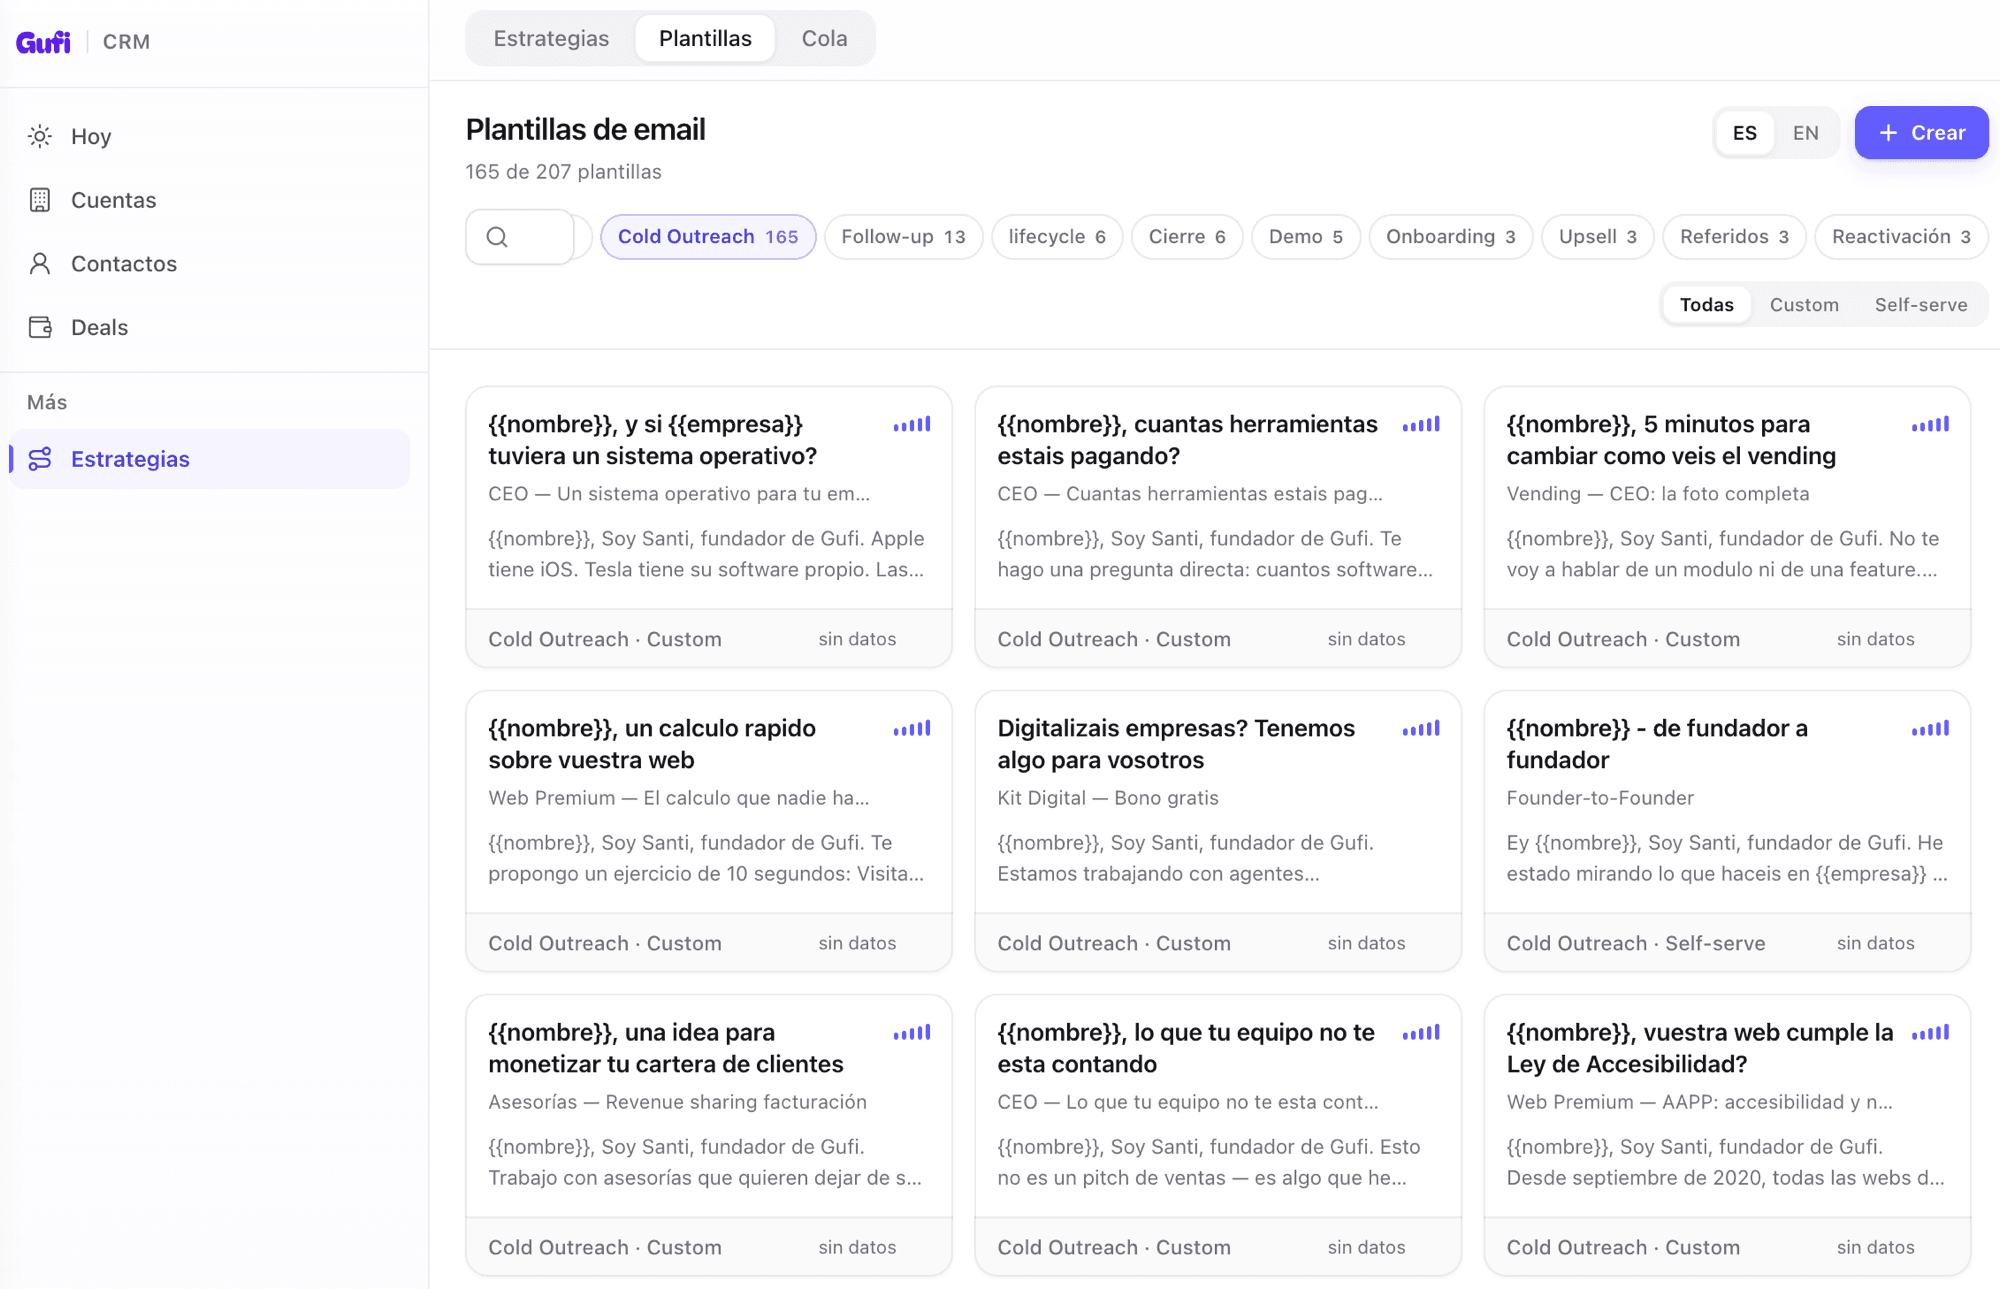Click signal bars icon on 'monetizar tu cartera' card
The image size is (2000, 1289).
(x=912, y=1033)
